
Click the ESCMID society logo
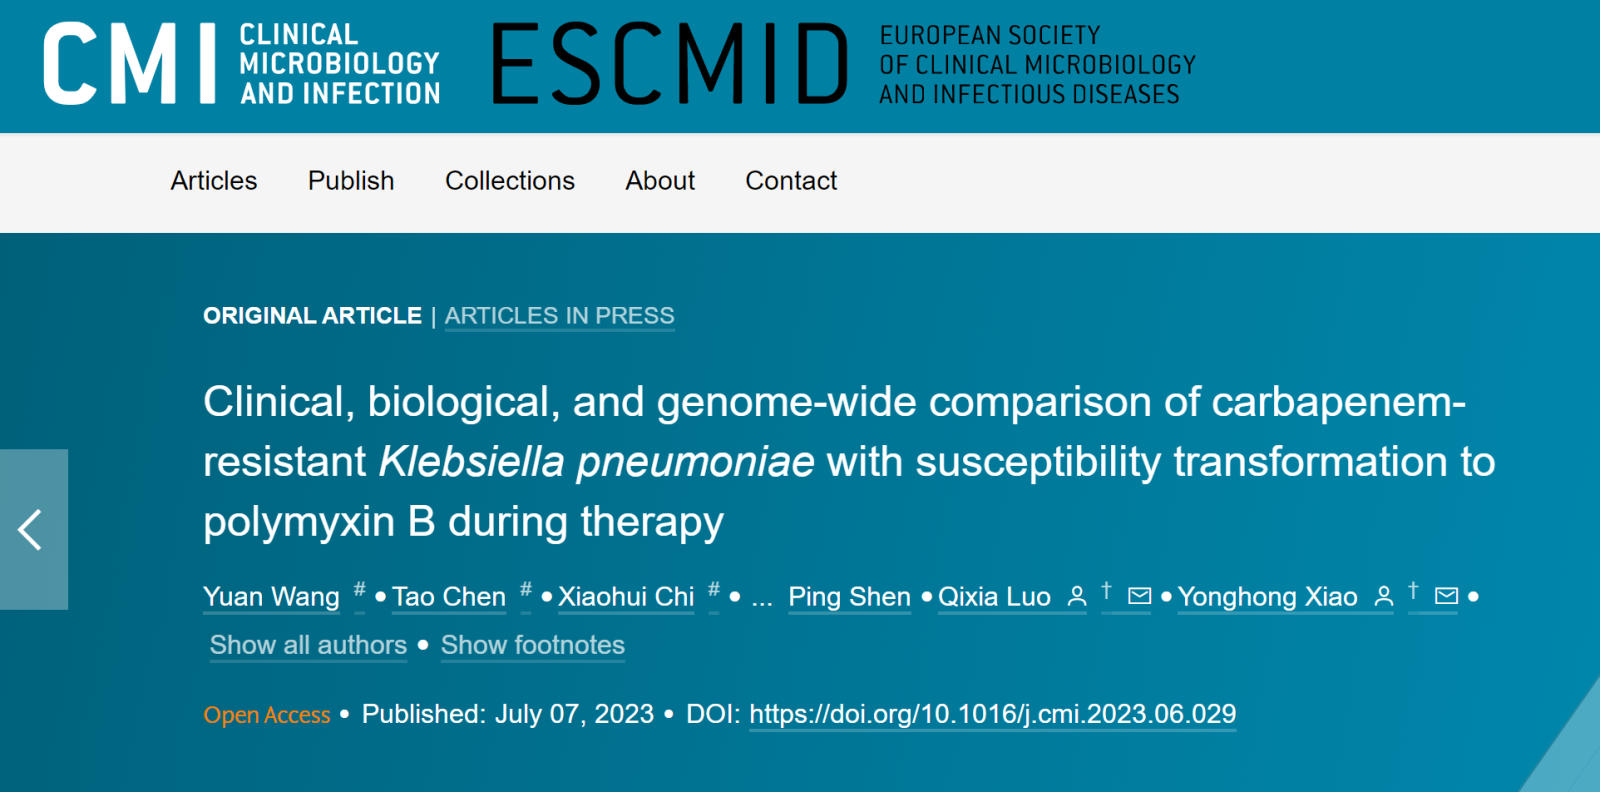click(x=842, y=64)
